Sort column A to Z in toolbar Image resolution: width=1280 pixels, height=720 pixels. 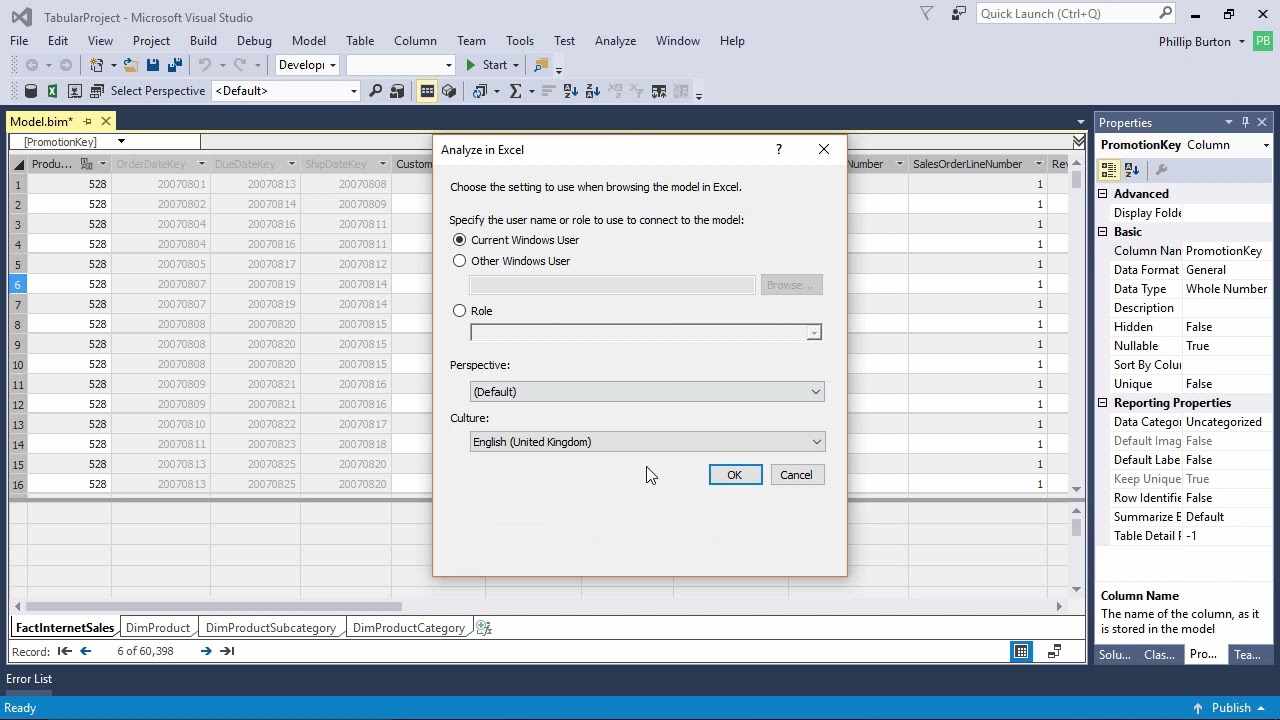[x=570, y=91]
